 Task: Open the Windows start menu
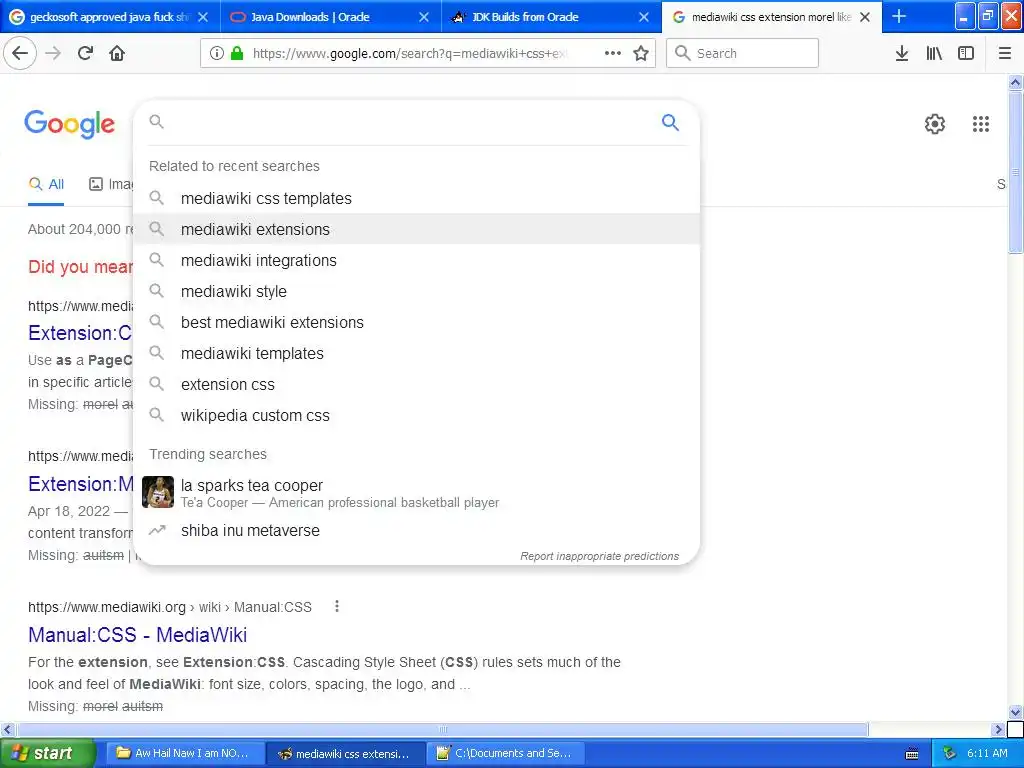tap(47, 754)
